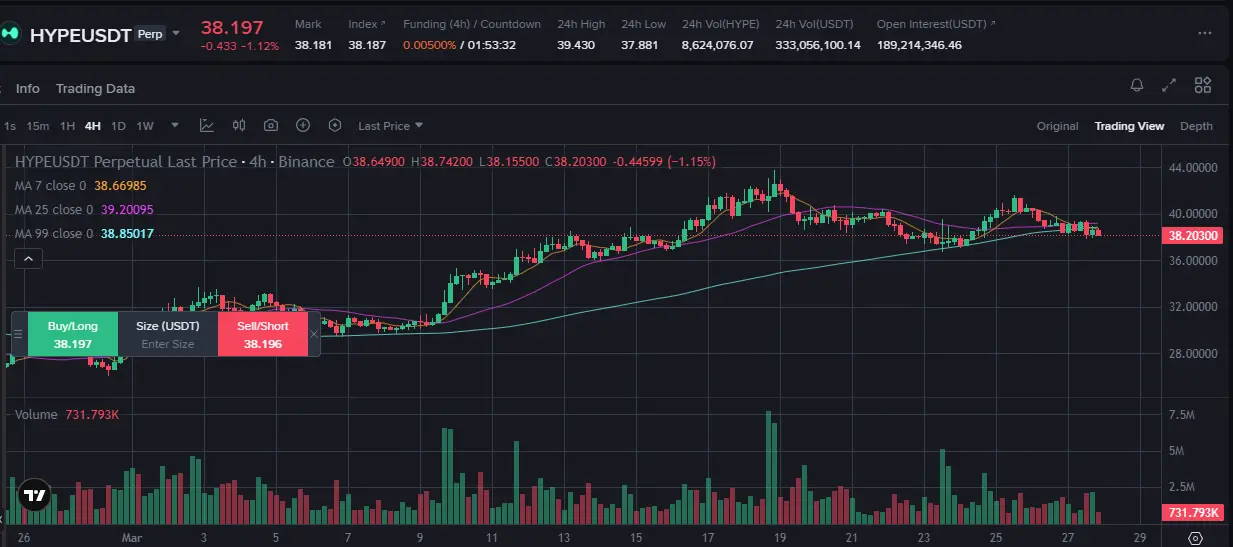Collapse the indicator legend with chevron
Image resolution: width=1233 pixels, height=547 pixels.
coord(29,259)
